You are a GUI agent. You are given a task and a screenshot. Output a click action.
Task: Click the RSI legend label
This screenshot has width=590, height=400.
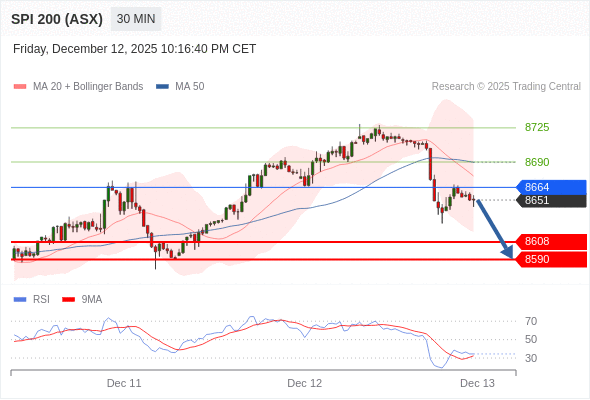pos(41,300)
